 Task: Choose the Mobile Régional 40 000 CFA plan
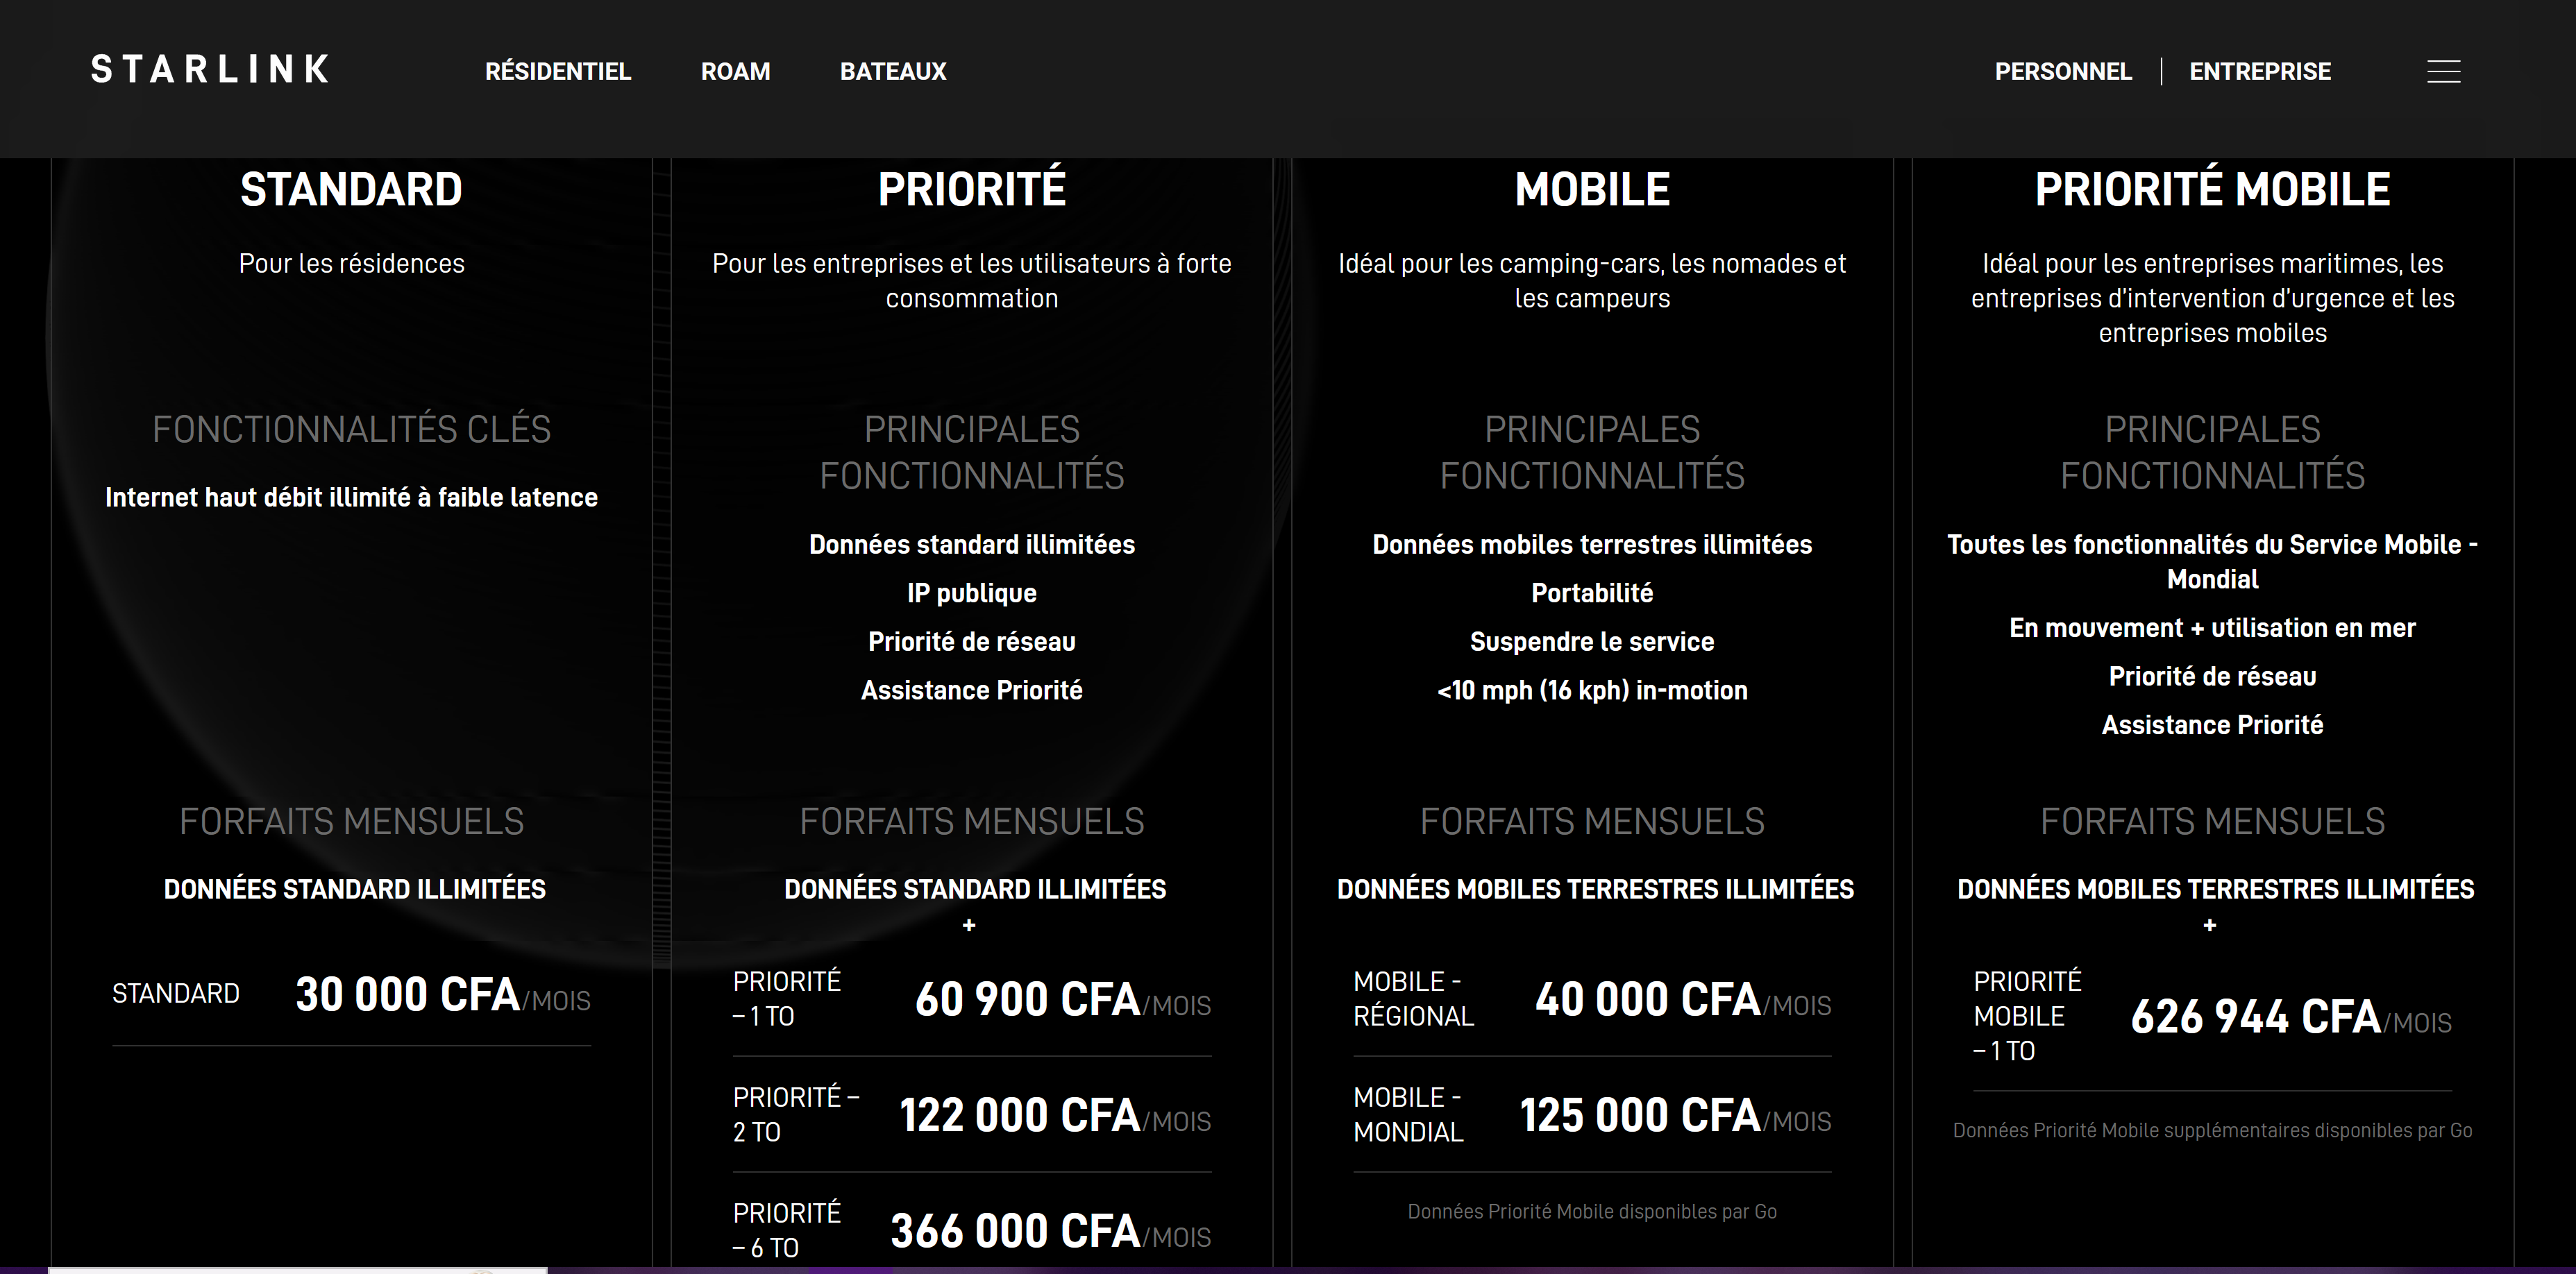click(1592, 999)
